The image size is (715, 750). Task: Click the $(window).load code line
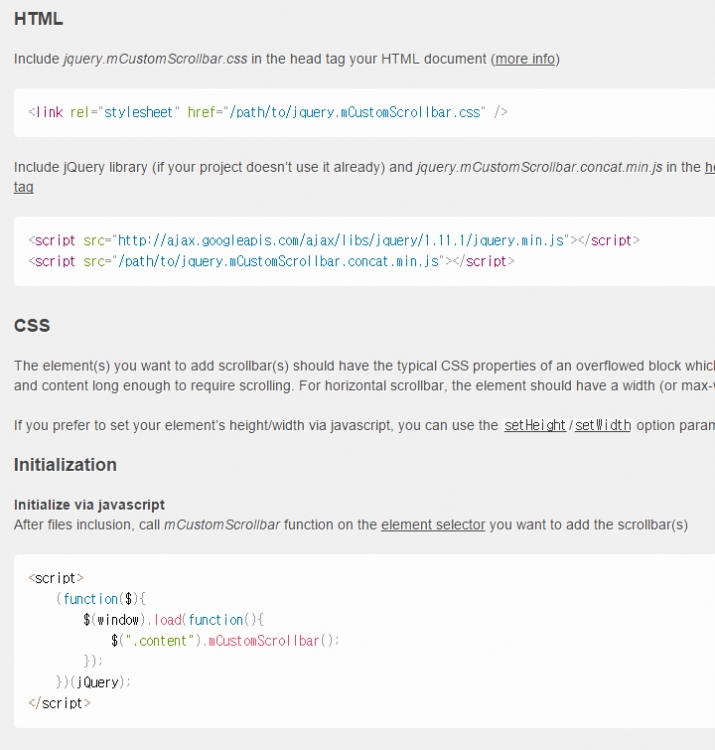(173, 620)
